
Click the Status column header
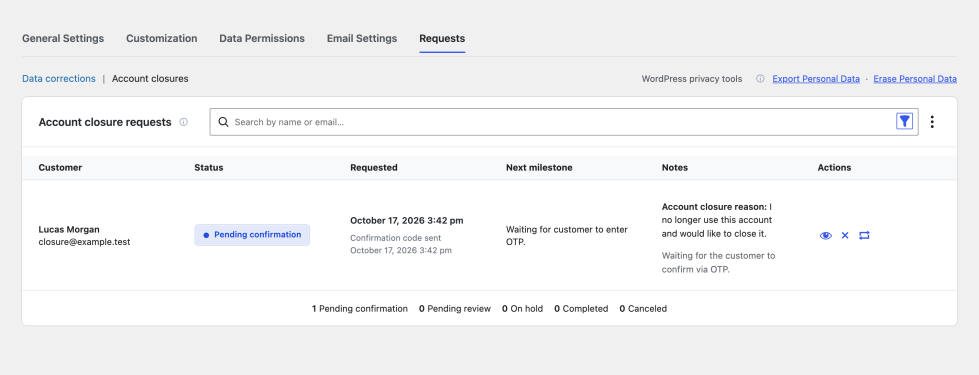point(209,167)
